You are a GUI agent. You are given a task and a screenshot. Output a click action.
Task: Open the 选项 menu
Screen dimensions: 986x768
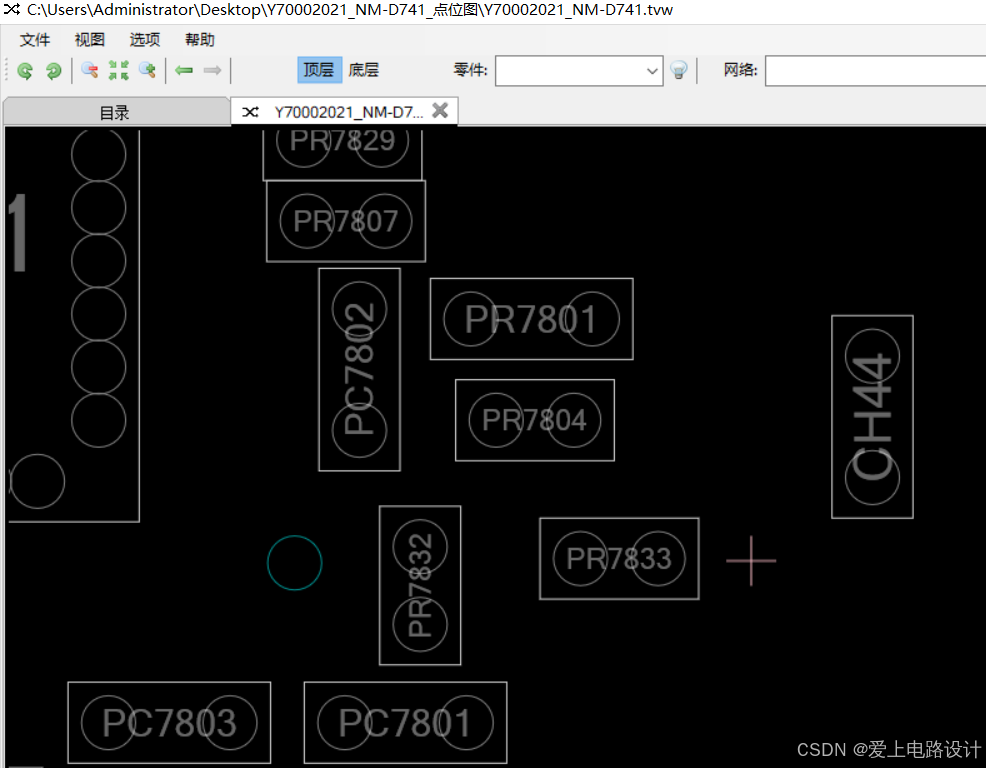click(145, 40)
